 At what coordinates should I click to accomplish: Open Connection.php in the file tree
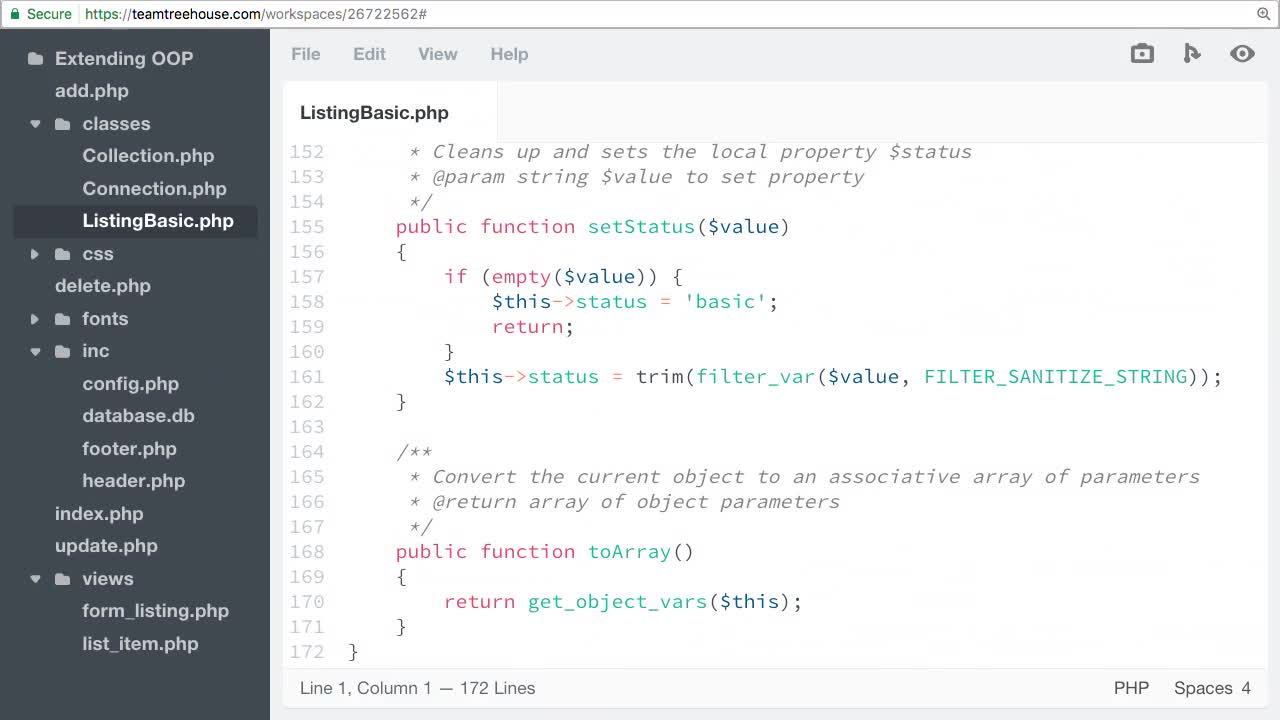[154, 189]
